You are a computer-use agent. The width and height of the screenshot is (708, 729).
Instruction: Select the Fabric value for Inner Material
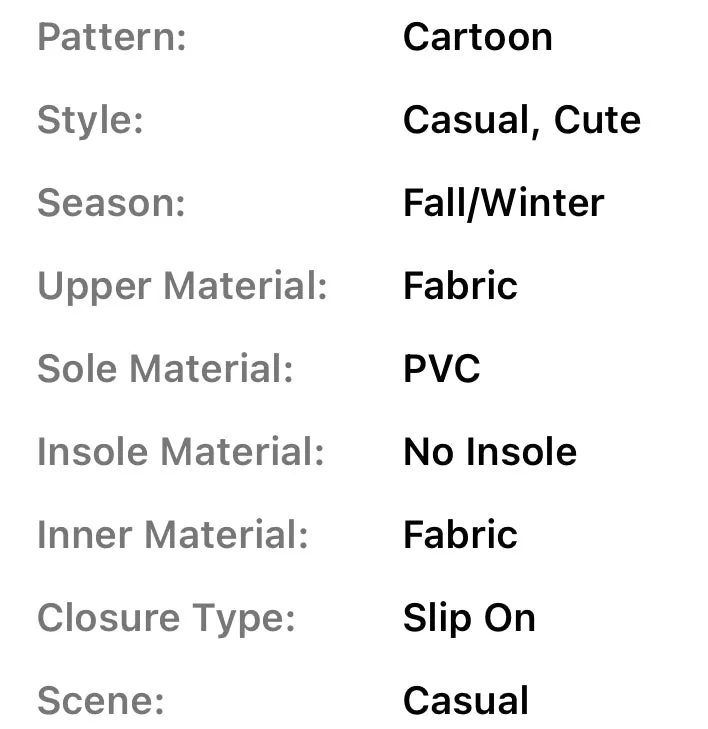[x=460, y=535]
